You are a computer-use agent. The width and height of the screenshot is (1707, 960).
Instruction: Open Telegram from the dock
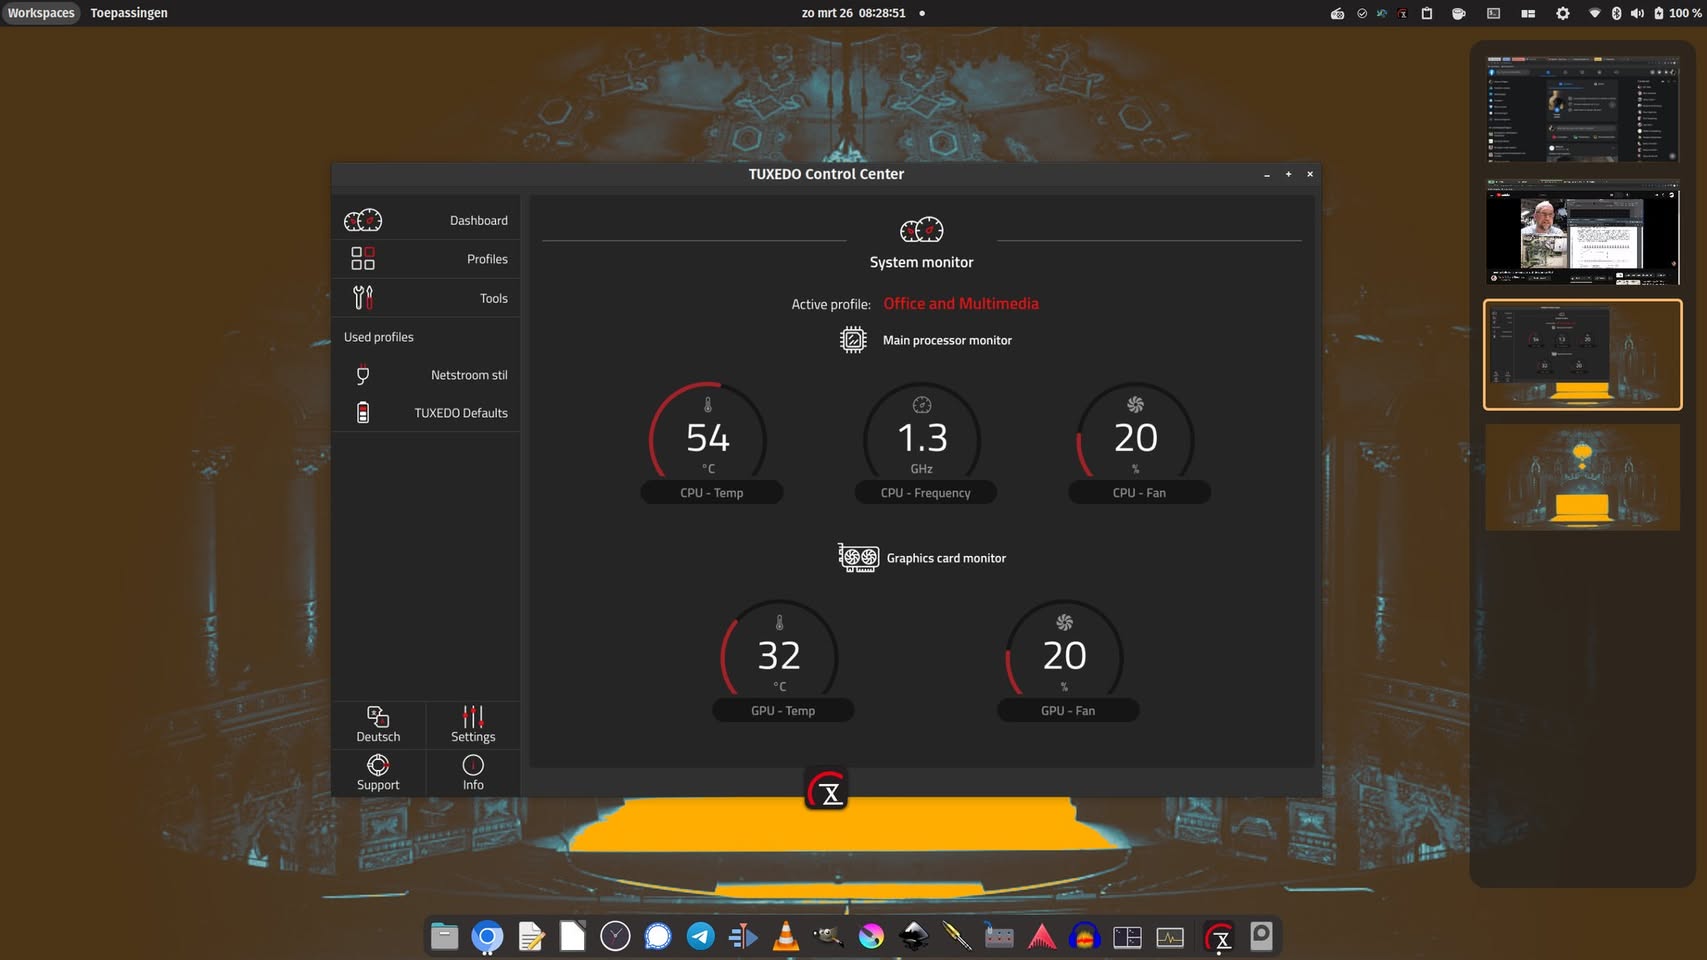tap(701, 936)
